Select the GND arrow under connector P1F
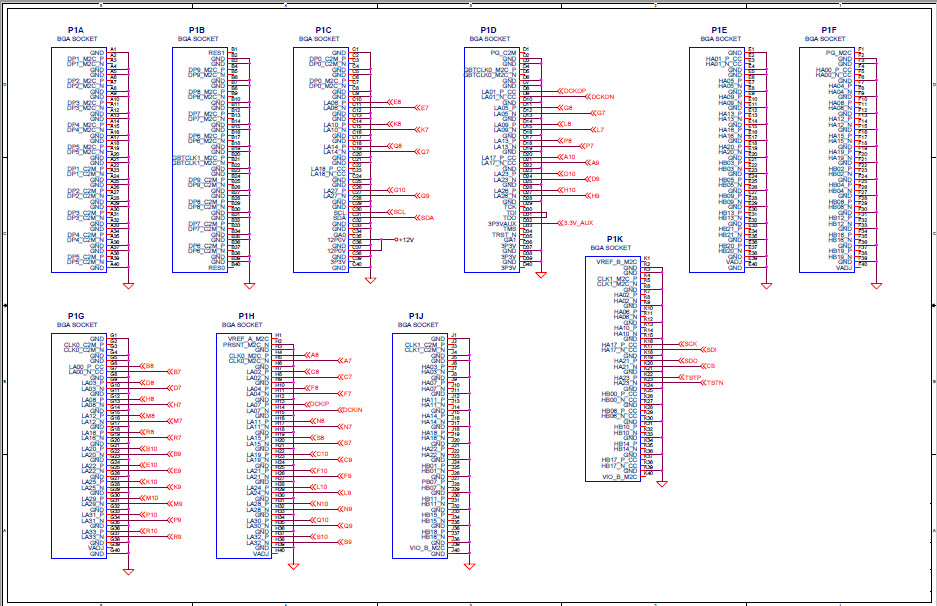Screen dimensions: 937x606 [x=877, y=288]
